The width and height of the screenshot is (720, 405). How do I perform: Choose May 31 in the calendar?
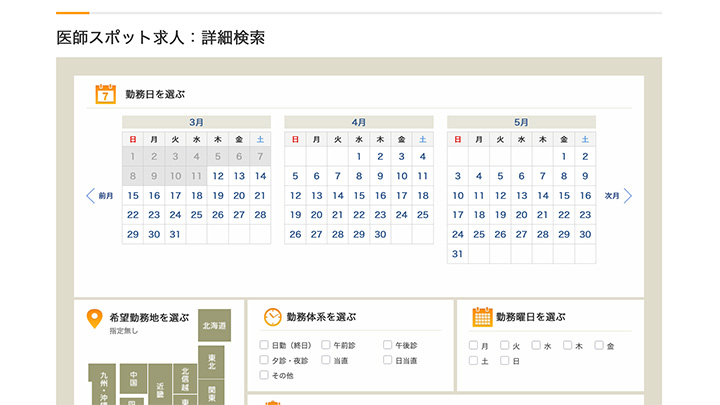coord(458,254)
